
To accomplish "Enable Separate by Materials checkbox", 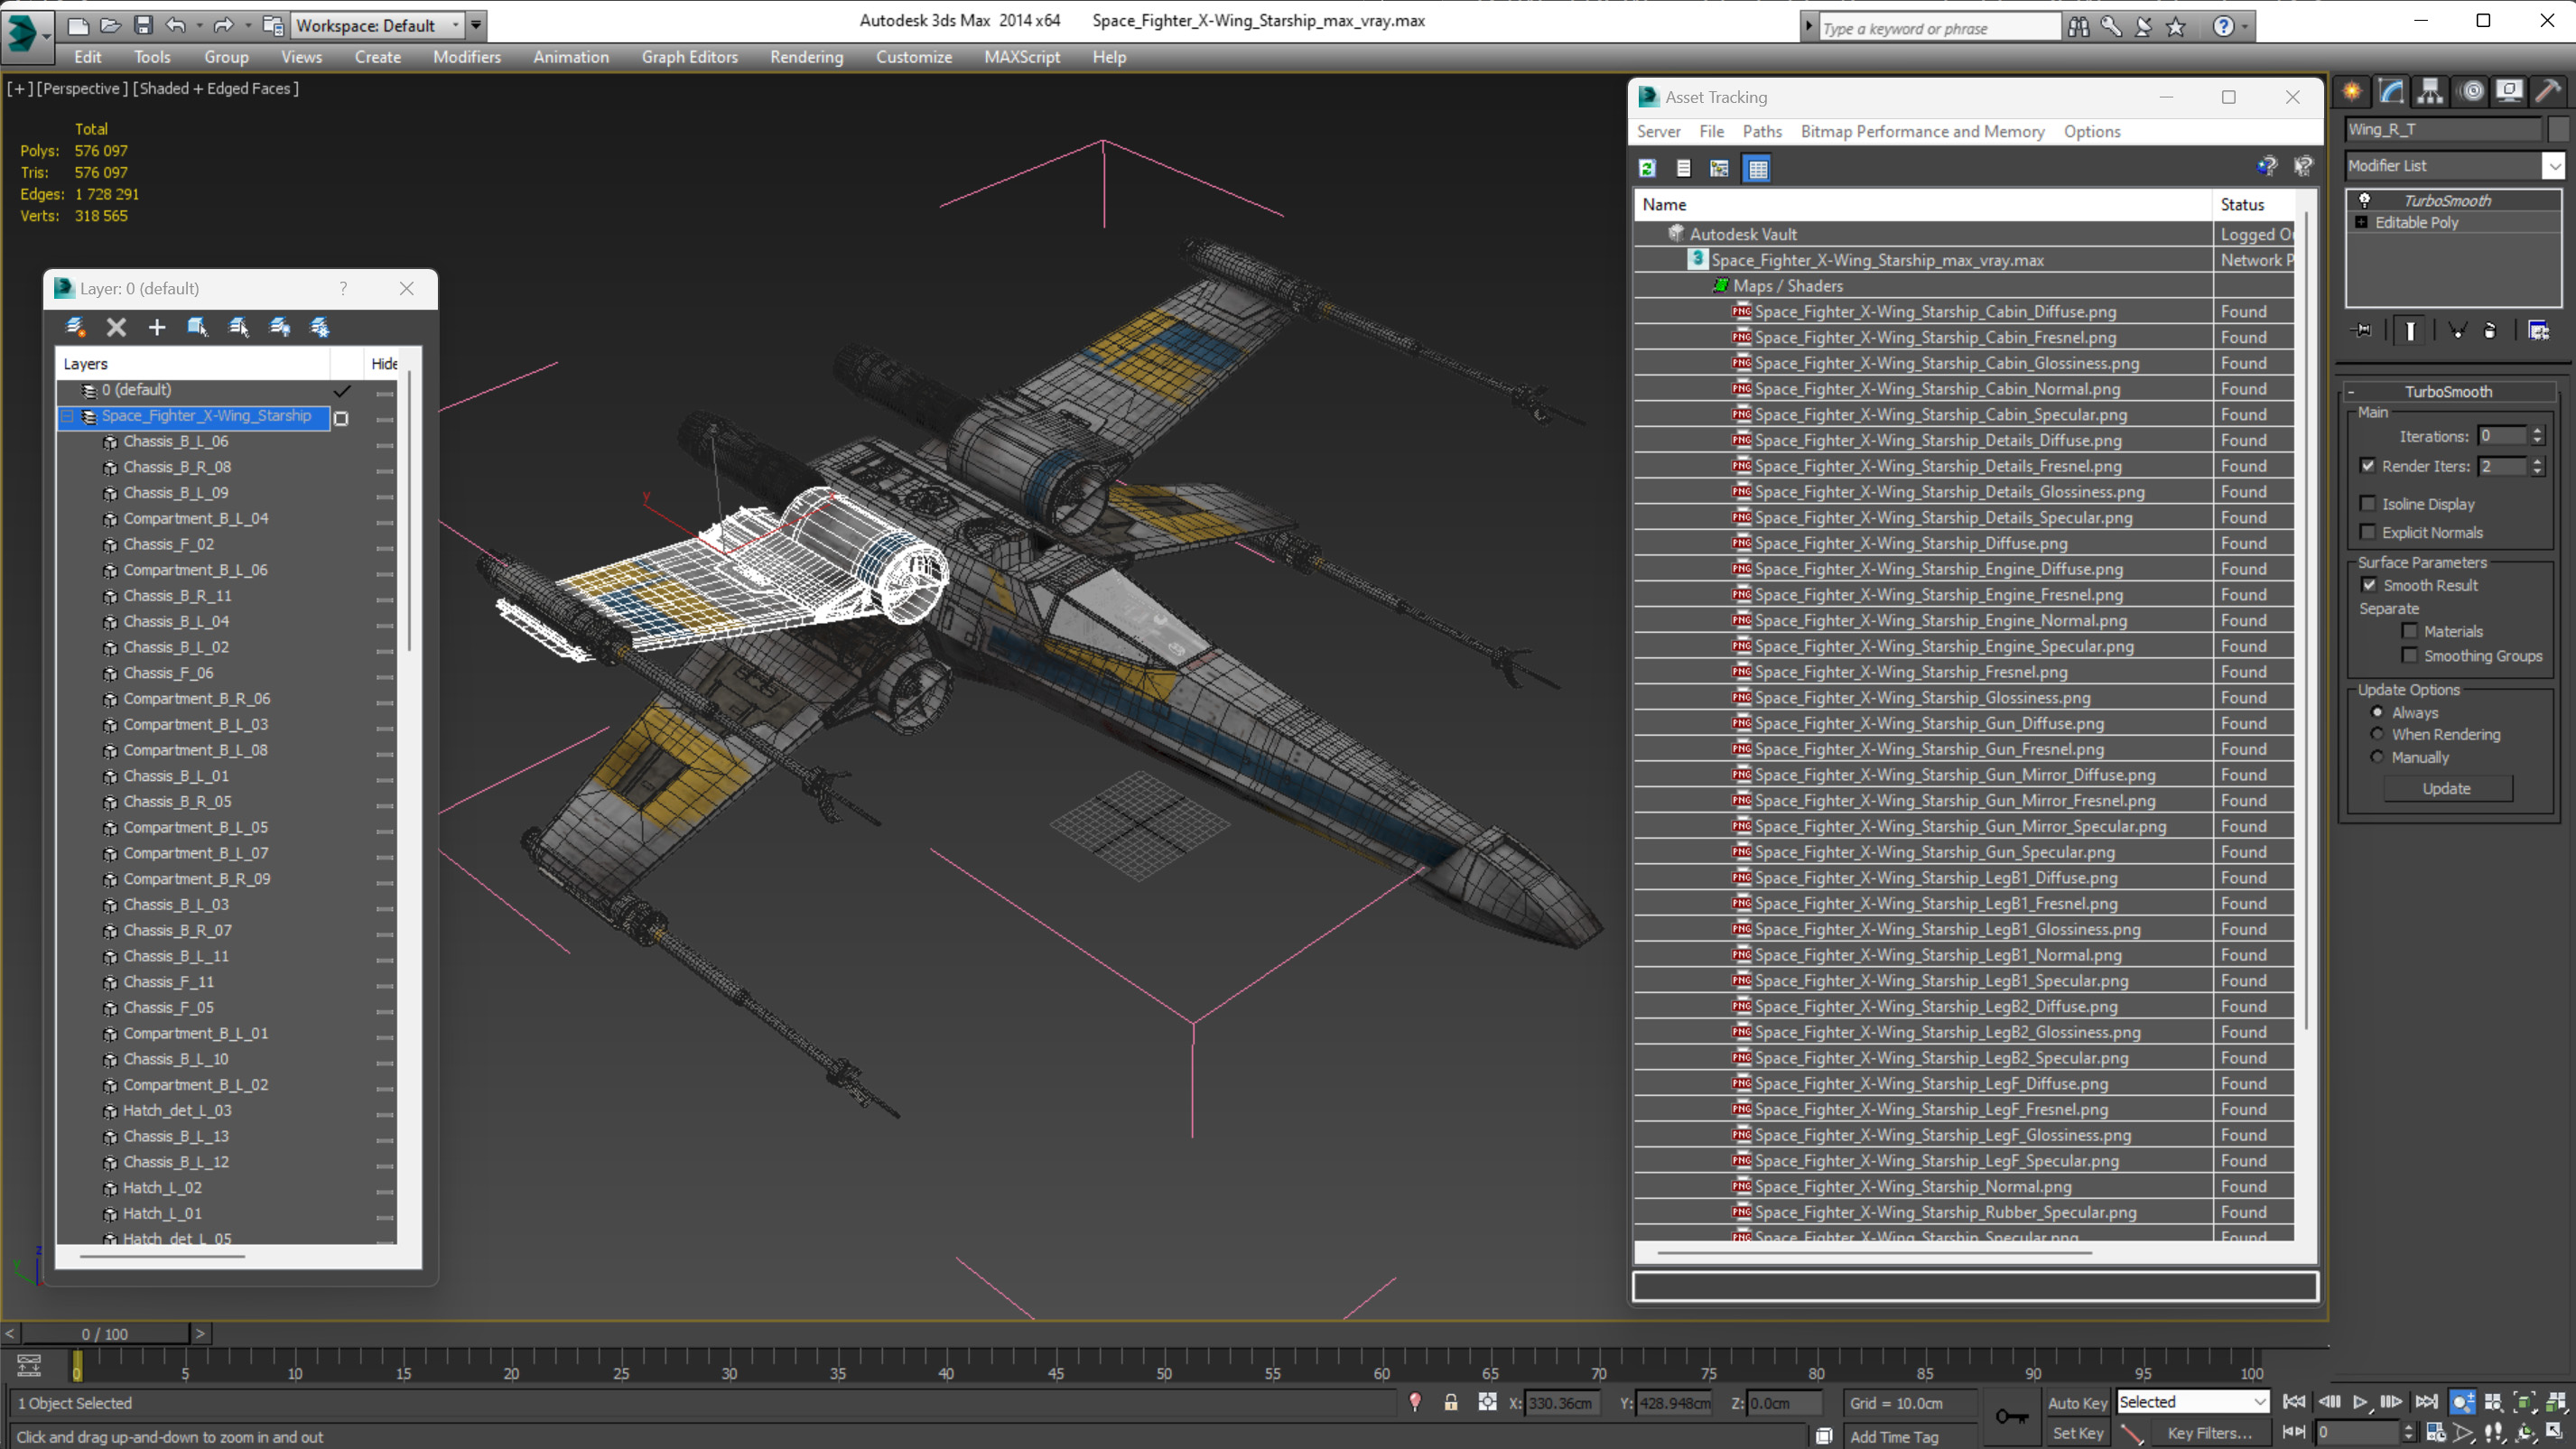I will 2410,631.
